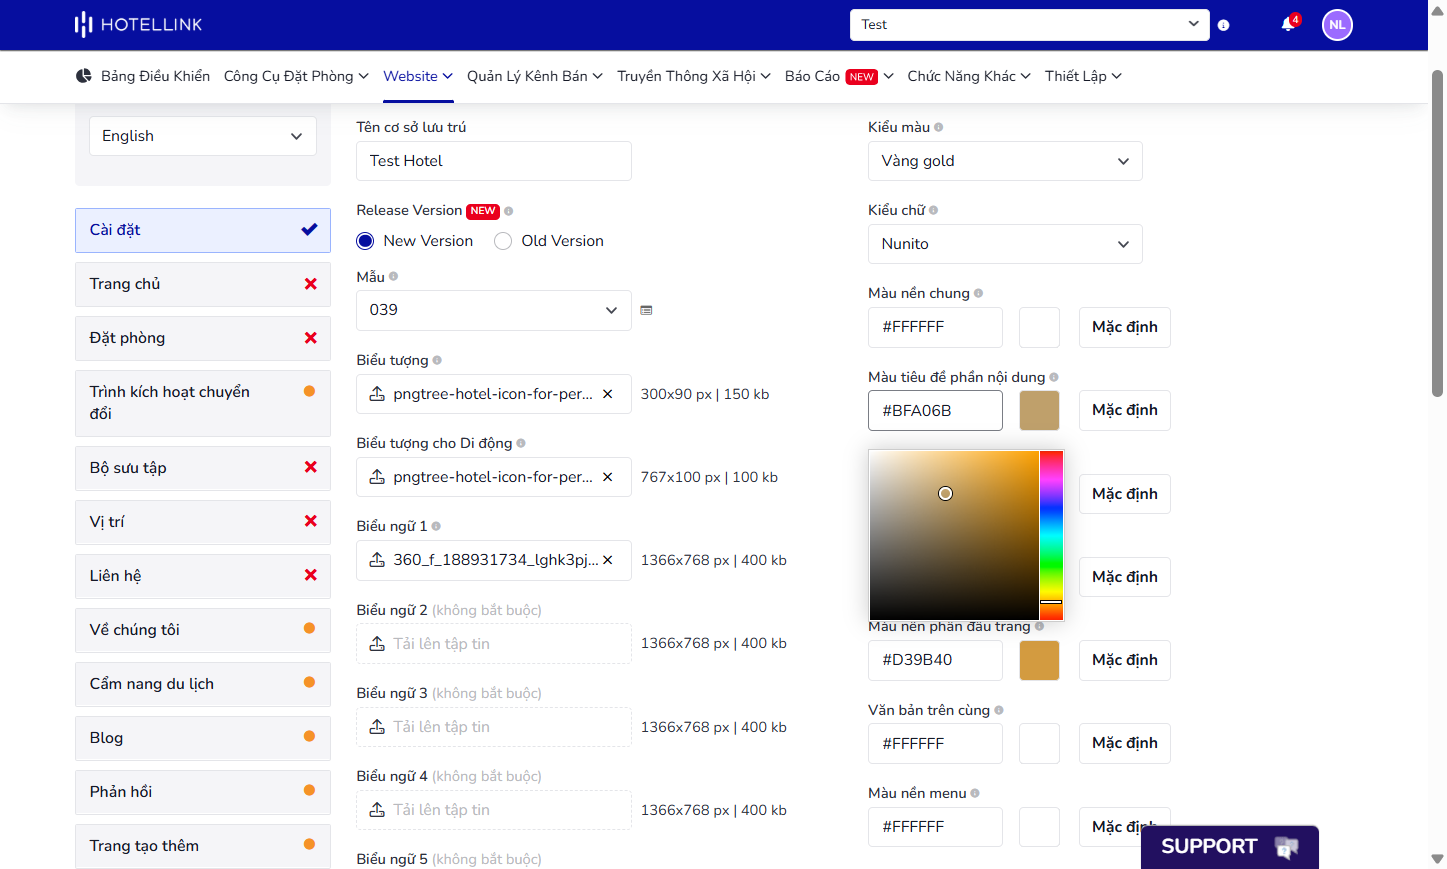1447x869 pixels.
Task: Click the dashboard pie chart icon
Action: pyautogui.click(x=84, y=76)
